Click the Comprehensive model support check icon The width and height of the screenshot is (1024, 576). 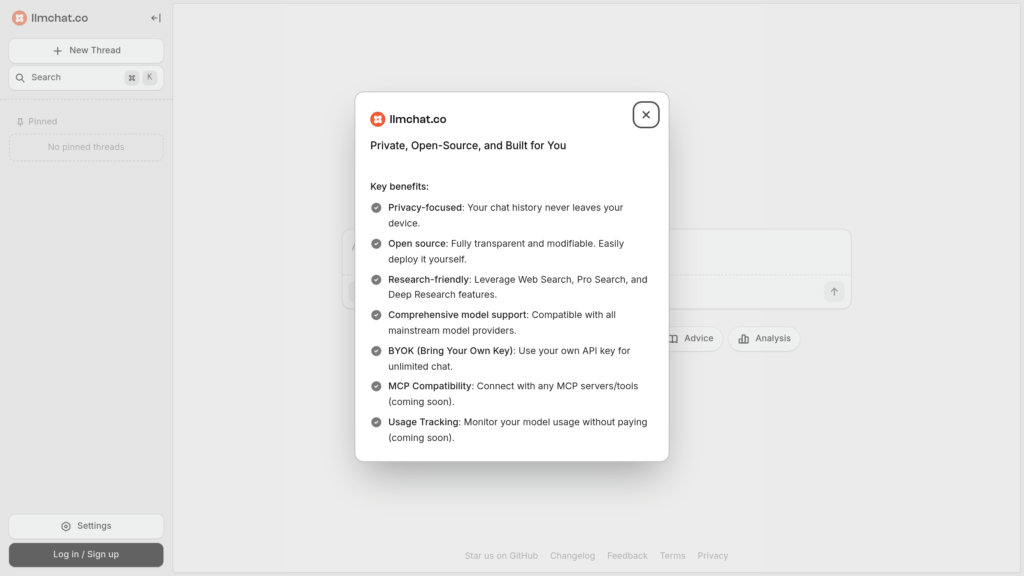(376, 315)
